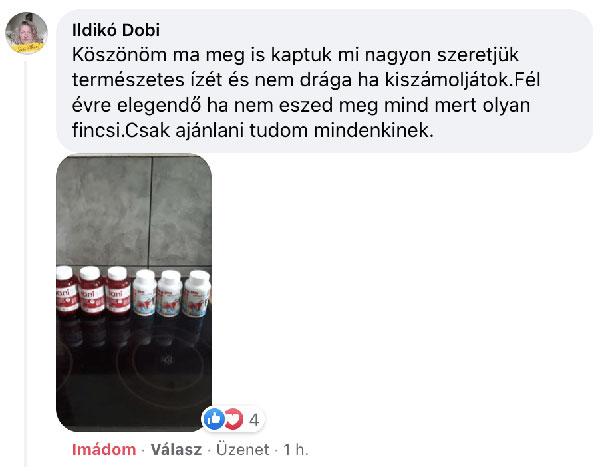The image size is (600, 467).
Task: Click the Ildikó Dobi name link
Action: pos(116,30)
